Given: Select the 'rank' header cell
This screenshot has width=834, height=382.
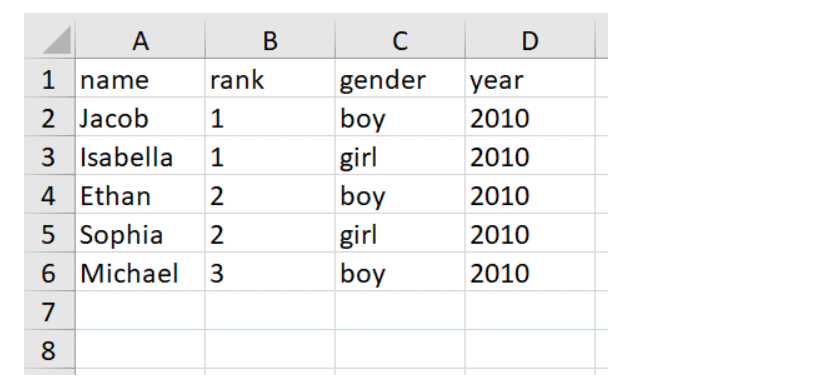Looking at the screenshot, I should [270, 78].
